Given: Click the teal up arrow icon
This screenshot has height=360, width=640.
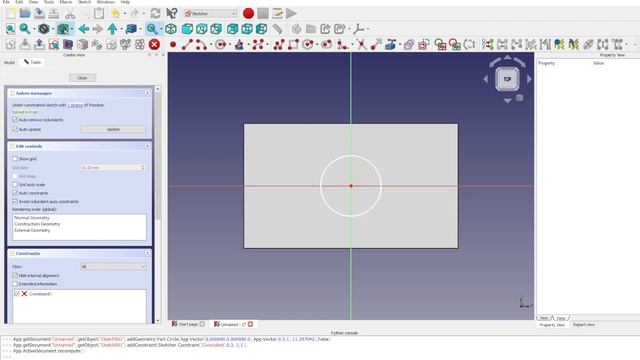Looking at the screenshot, I should [x=112, y=29].
